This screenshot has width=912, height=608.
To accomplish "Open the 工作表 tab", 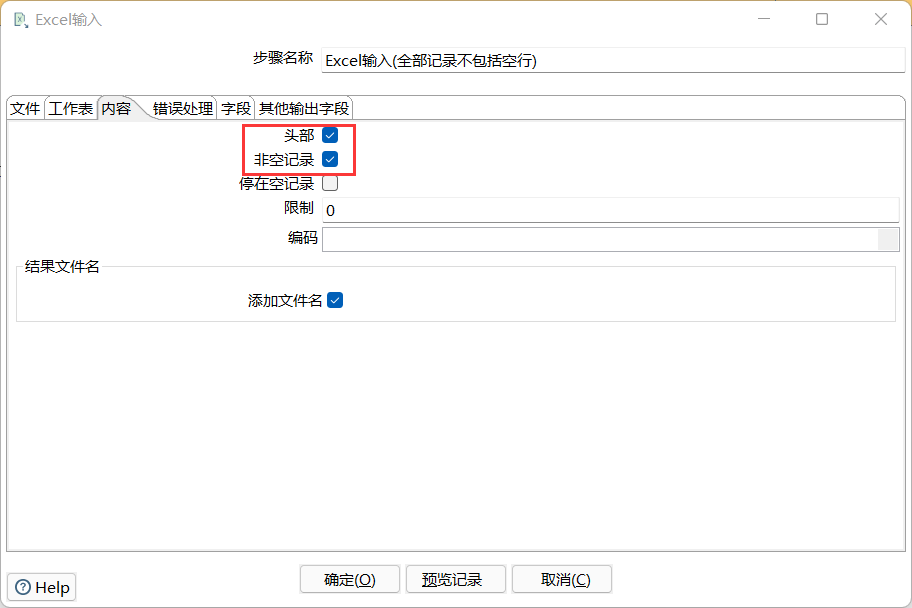I will point(69,107).
